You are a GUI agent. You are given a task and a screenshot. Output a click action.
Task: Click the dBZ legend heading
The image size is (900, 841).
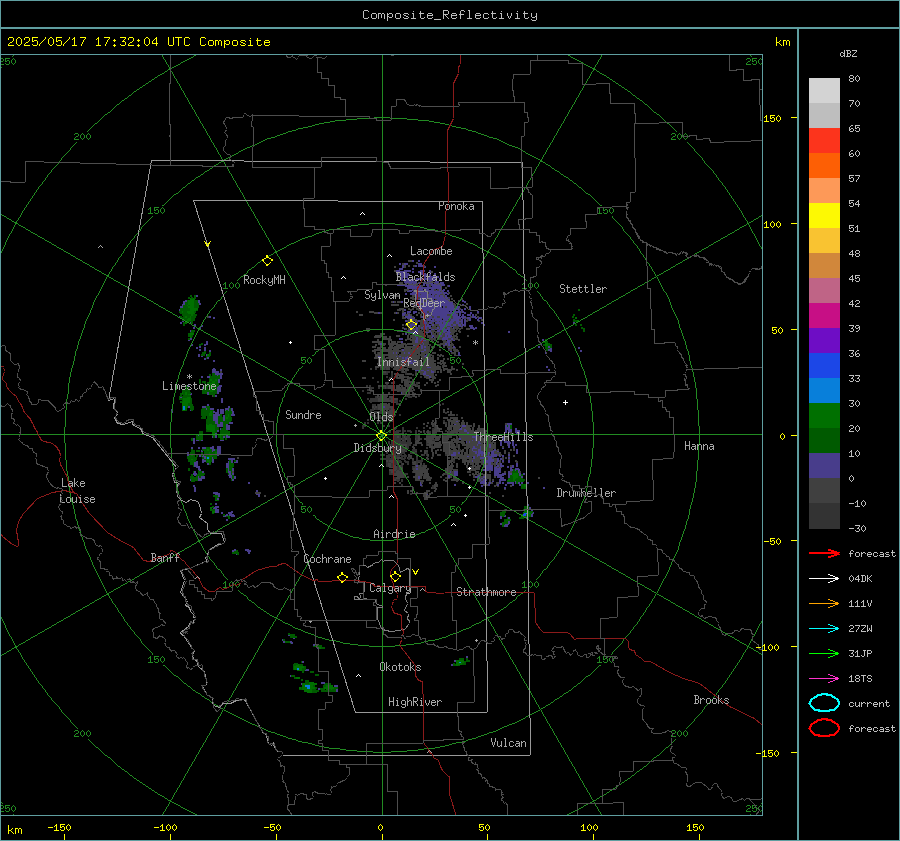pos(848,53)
